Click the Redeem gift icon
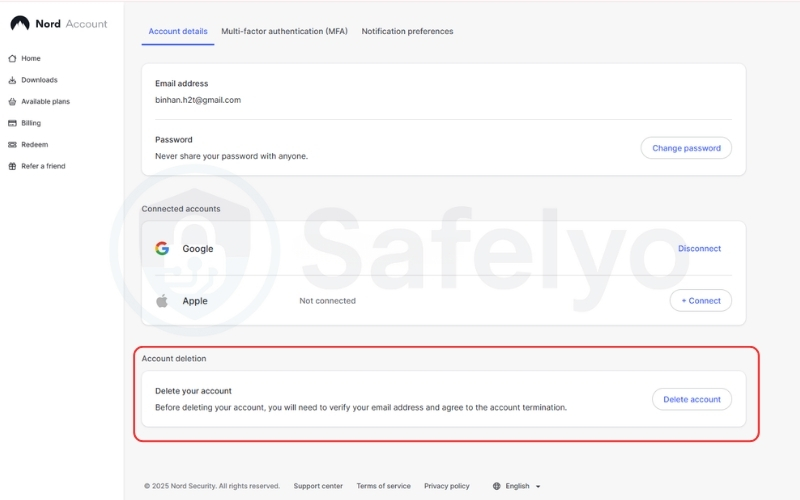Image resolution: width=800 pixels, height=500 pixels. (12, 145)
